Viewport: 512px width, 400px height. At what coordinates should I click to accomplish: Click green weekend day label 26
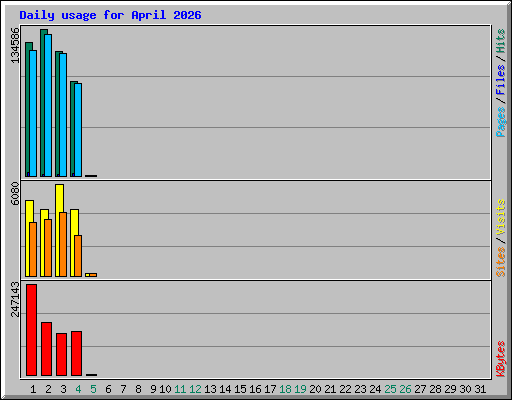(405, 389)
